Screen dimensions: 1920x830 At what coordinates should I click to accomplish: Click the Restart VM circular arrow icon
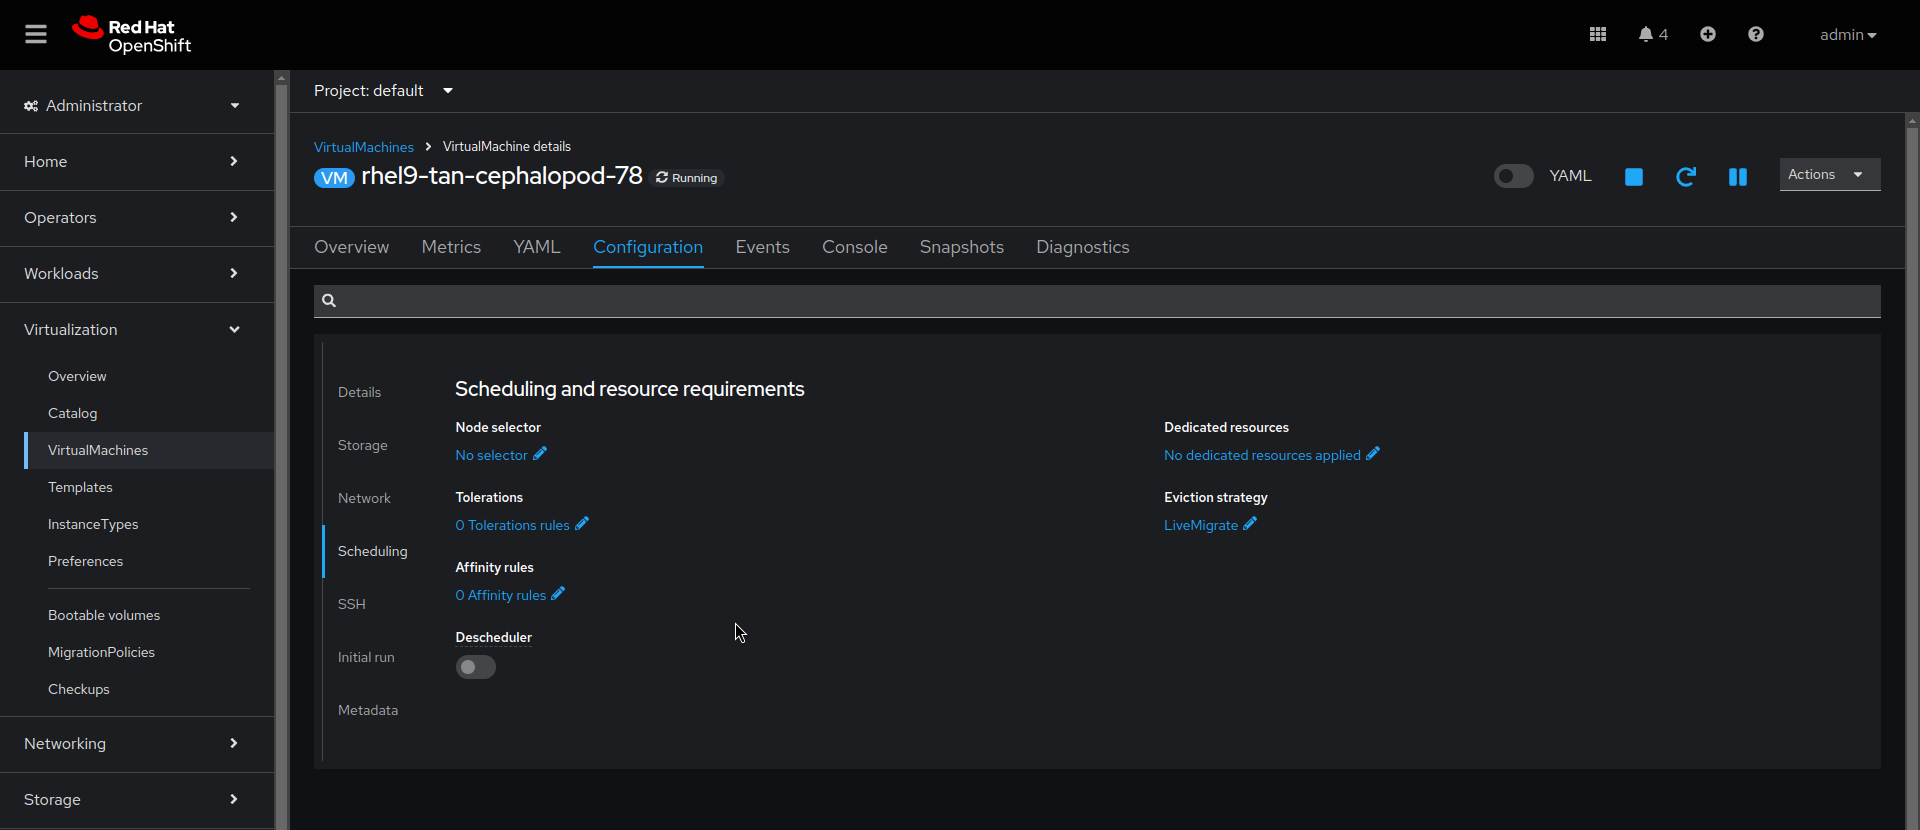[1686, 177]
